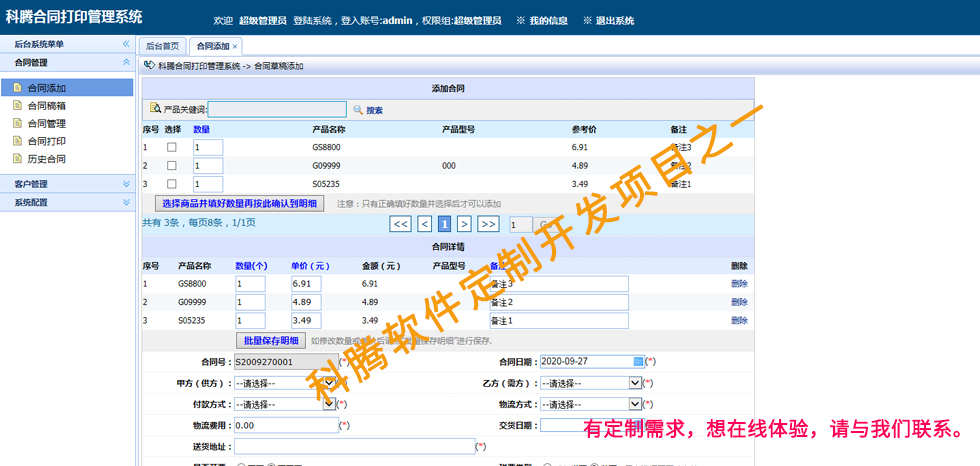The width and height of the screenshot is (980, 466).
Task: Open the 付款方式 dropdown
Action: (x=286, y=404)
